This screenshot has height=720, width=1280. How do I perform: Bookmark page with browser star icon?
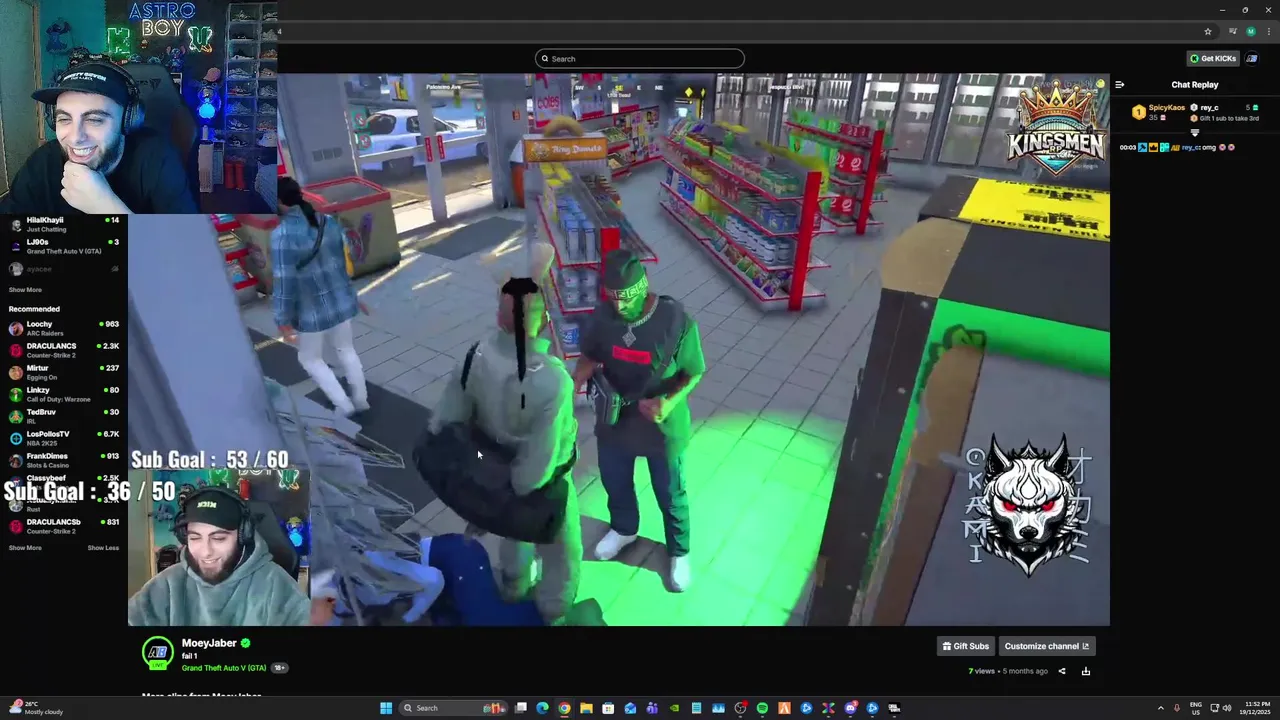1208,31
